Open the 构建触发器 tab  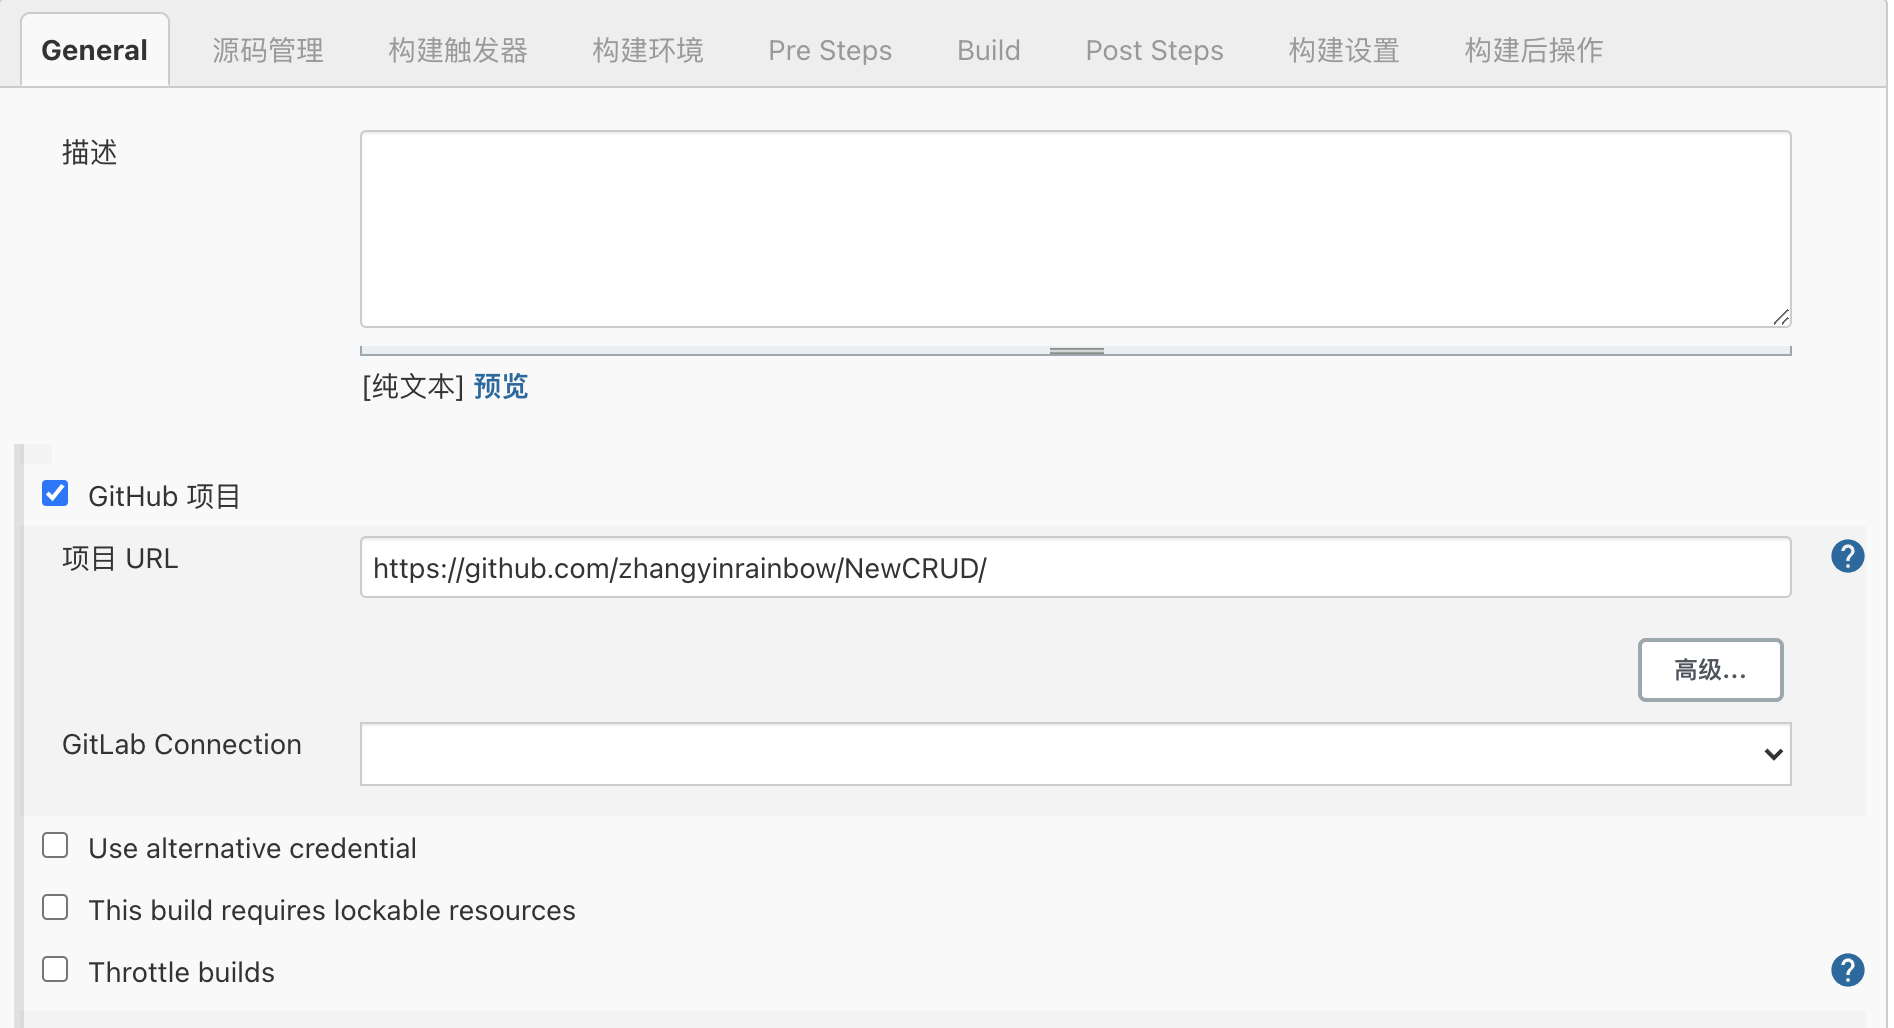(x=457, y=50)
